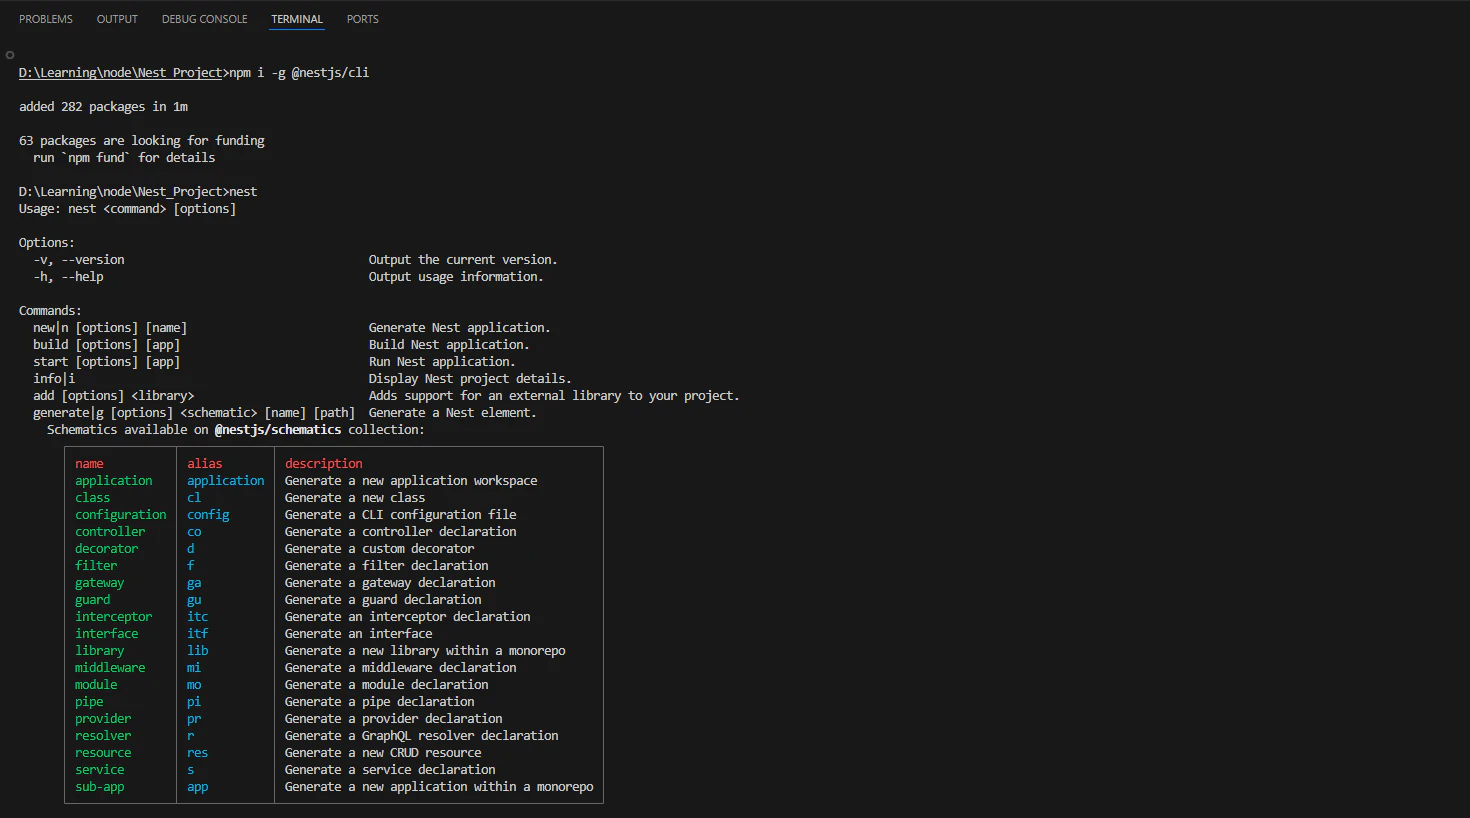Click the description column header
The image size is (1470, 818).
[323, 463]
